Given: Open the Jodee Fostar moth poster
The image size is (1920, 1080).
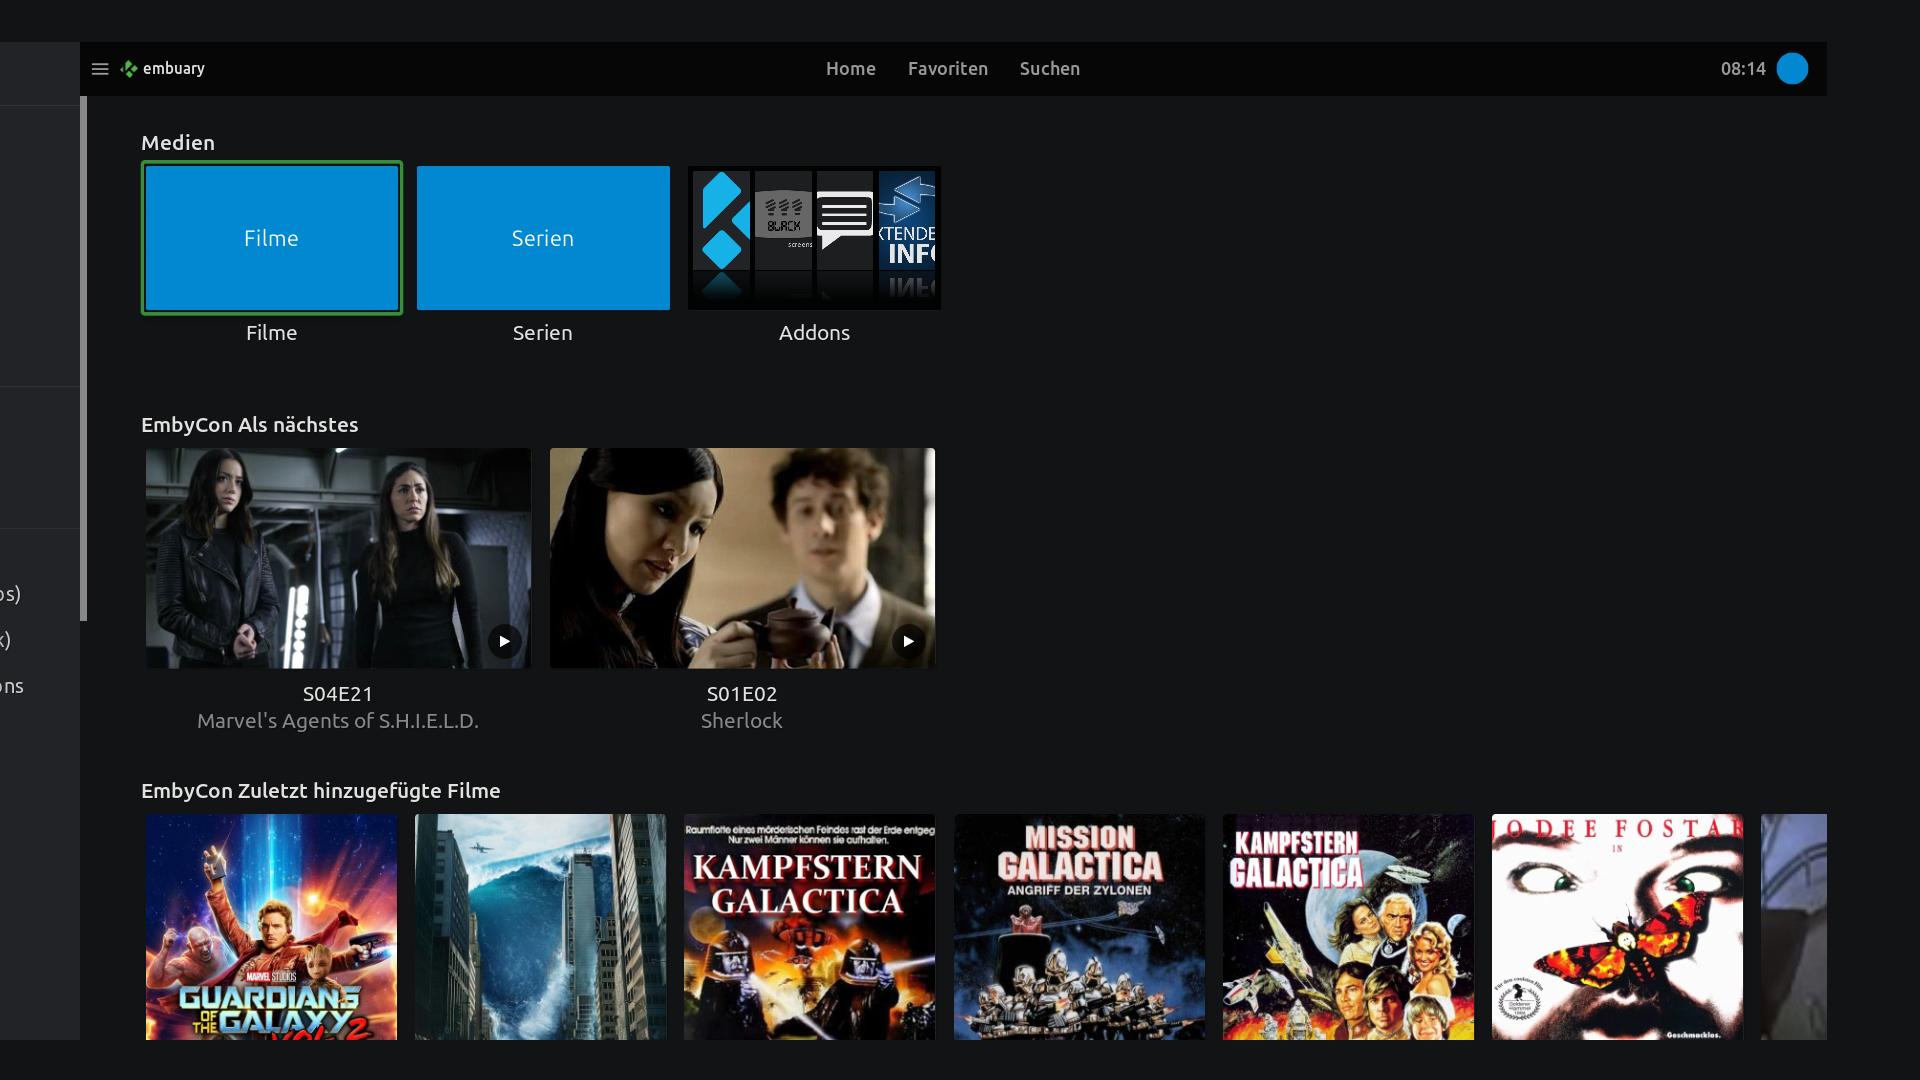Looking at the screenshot, I should coord(1617,927).
